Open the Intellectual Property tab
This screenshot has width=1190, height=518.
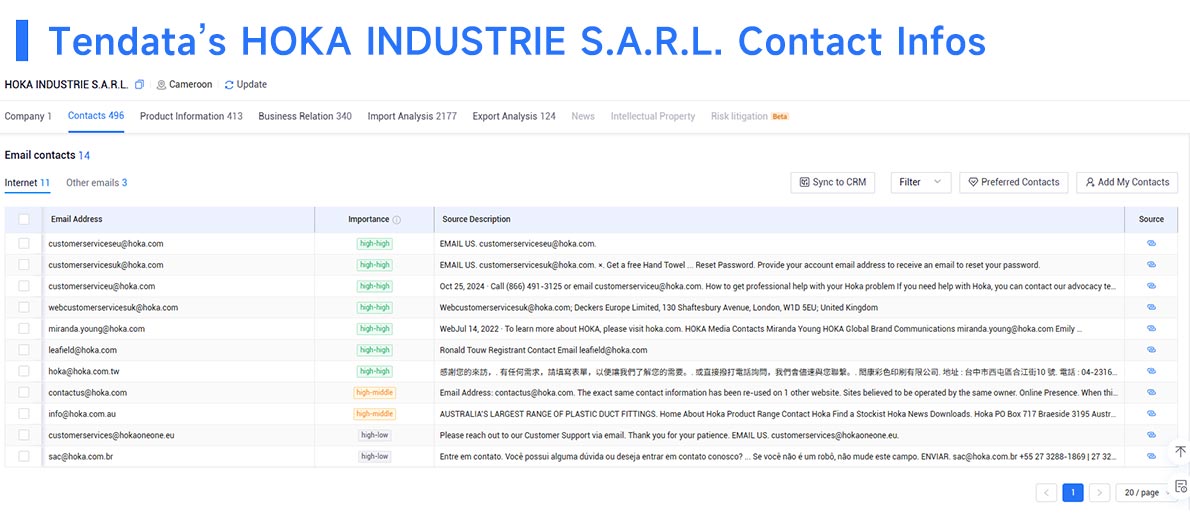point(653,116)
